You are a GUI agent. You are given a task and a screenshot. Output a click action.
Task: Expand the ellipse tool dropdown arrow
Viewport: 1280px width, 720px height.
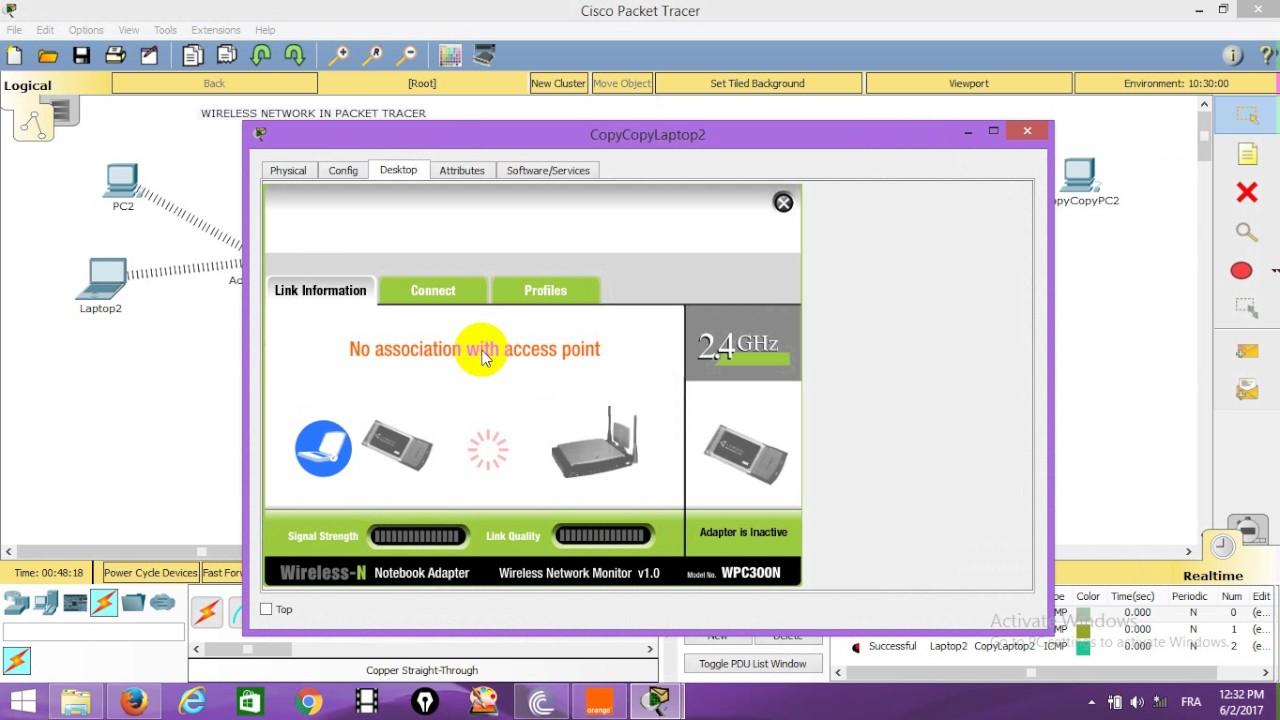pos(1275,271)
